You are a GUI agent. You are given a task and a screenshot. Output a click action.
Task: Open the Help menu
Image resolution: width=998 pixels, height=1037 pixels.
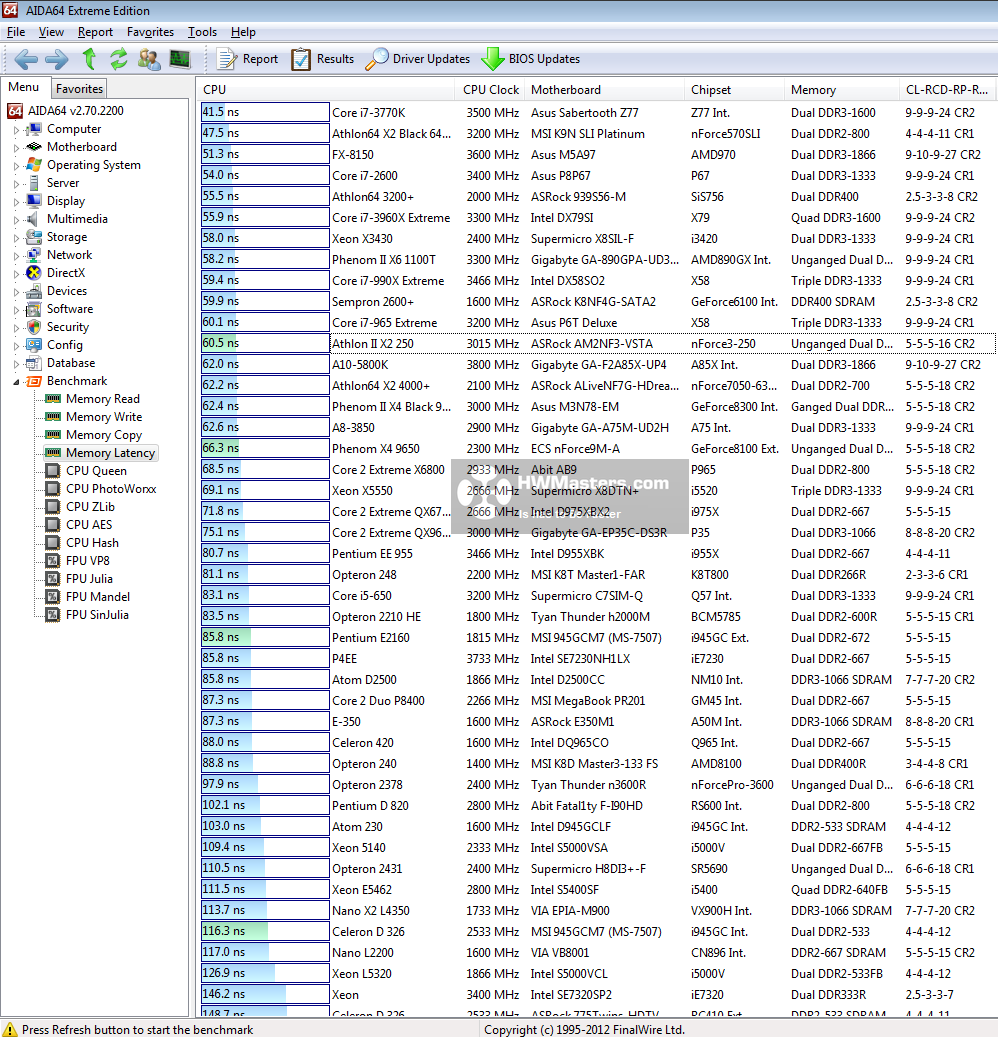pyautogui.click(x=243, y=32)
